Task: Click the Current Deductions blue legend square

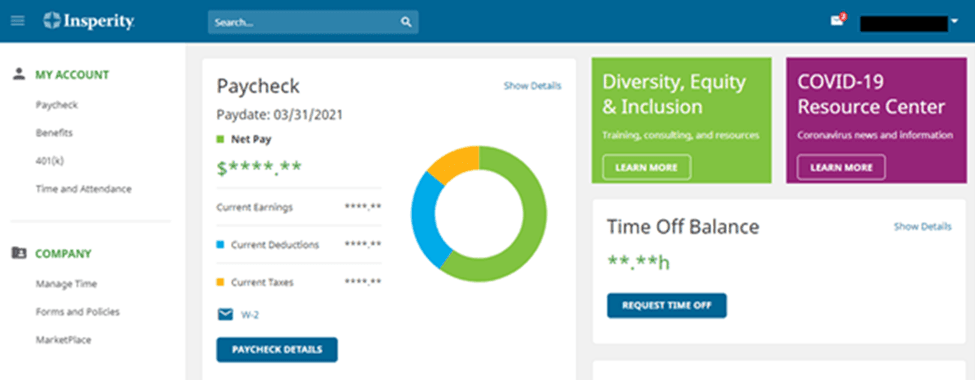Action: pos(220,245)
